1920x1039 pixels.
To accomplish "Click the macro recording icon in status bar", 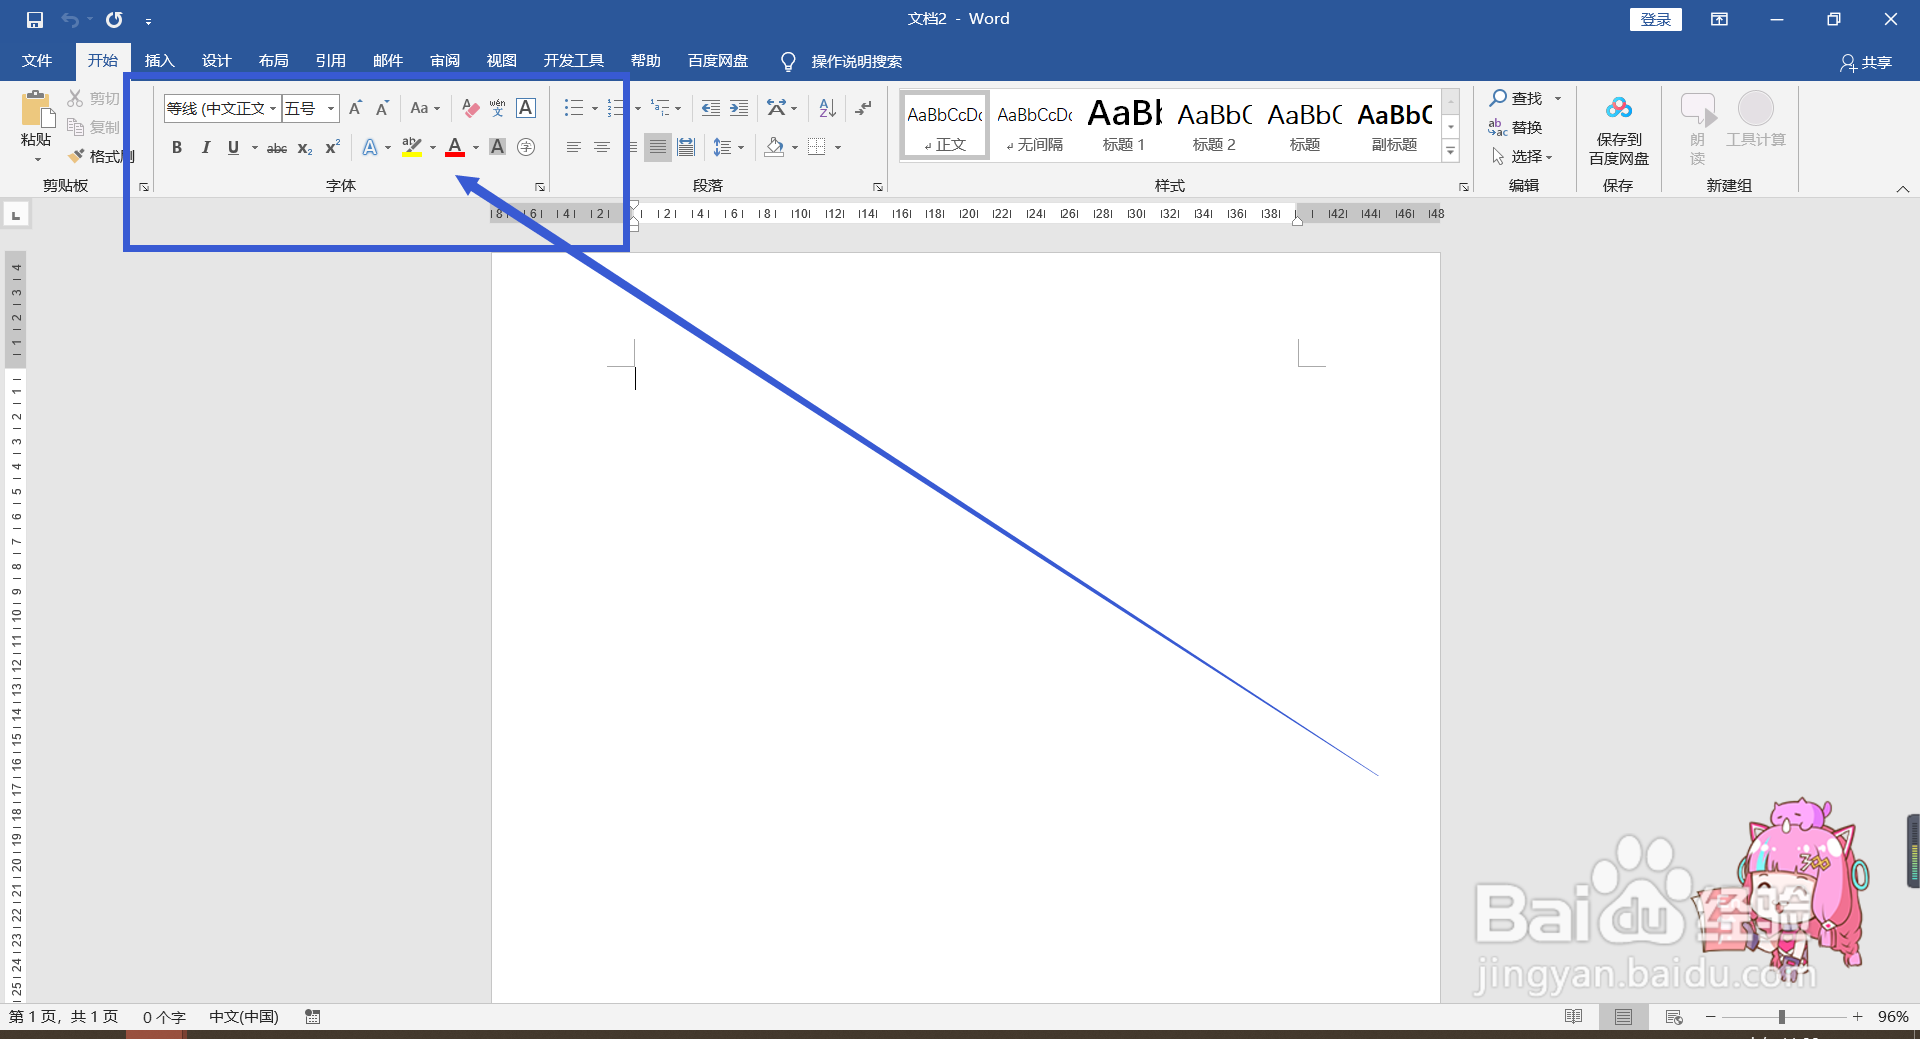I will [x=313, y=1016].
